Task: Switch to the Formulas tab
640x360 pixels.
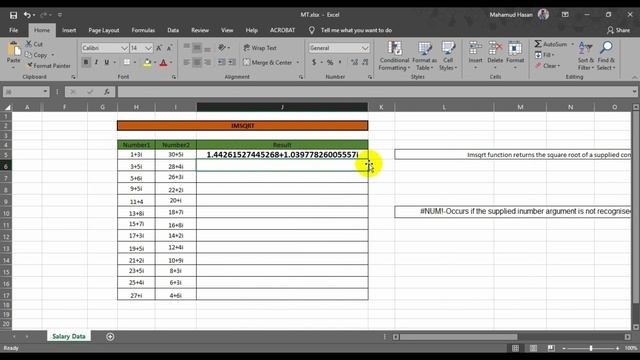Action: (x=143, y=30)
